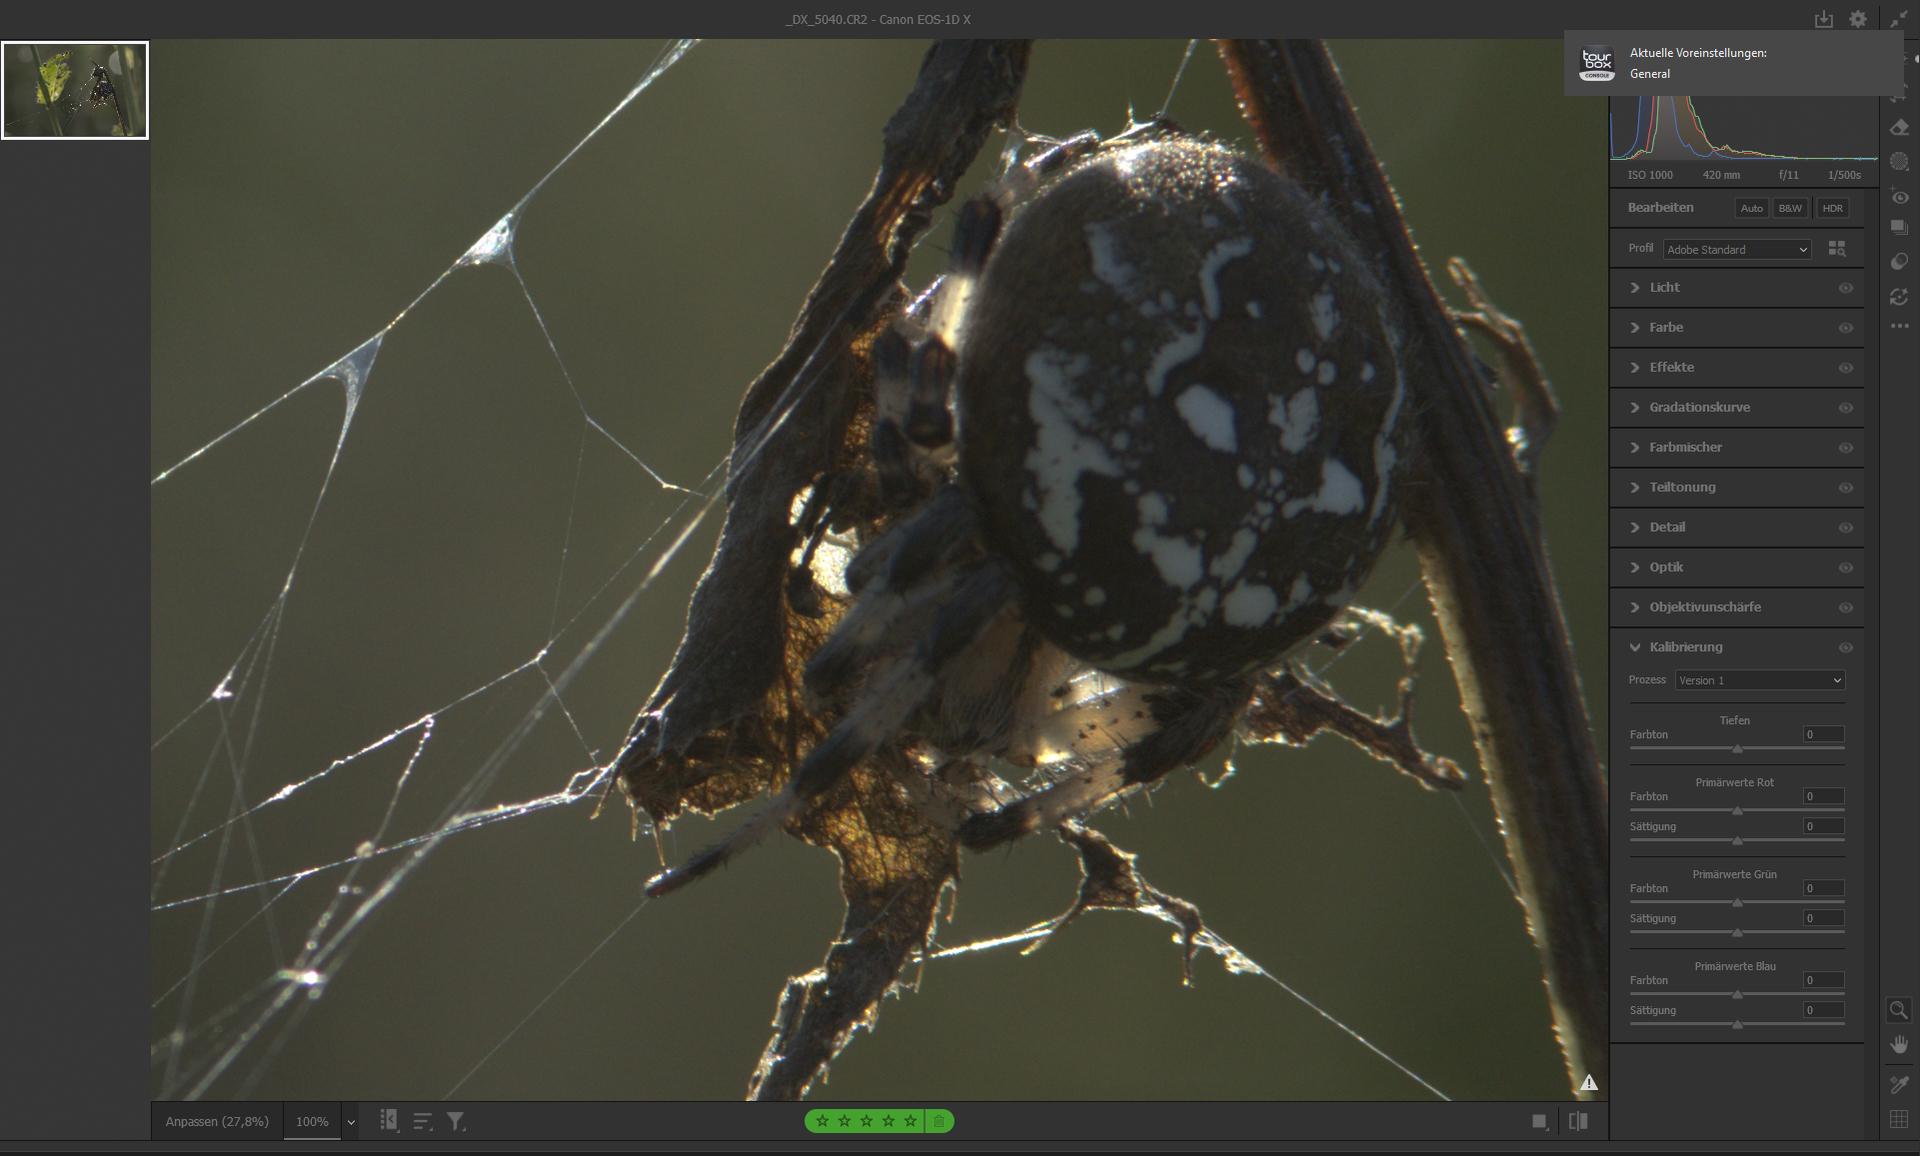1920x1156 pixels.
Task: Activate the color sampler eyedropper tool
Action: coord(1898,1084)
